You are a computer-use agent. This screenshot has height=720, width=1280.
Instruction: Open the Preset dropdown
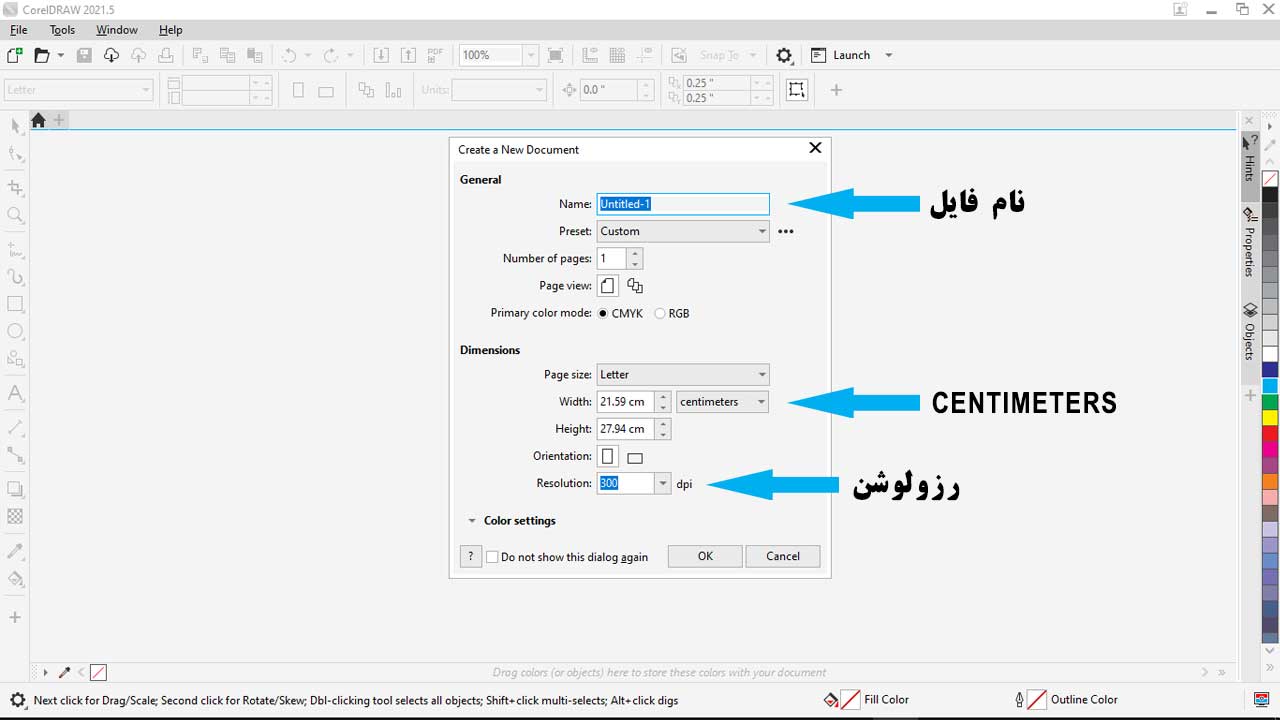click(683, 231)
